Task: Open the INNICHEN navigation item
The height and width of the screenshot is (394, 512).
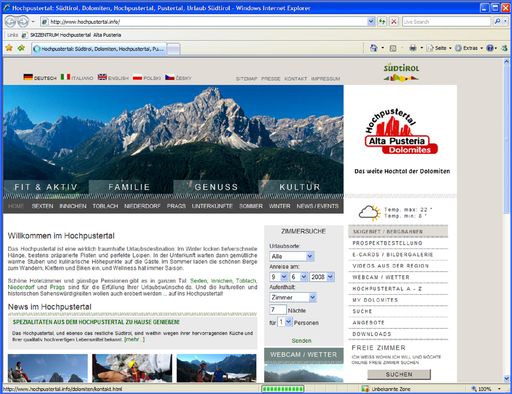Action: click(73, 206)
